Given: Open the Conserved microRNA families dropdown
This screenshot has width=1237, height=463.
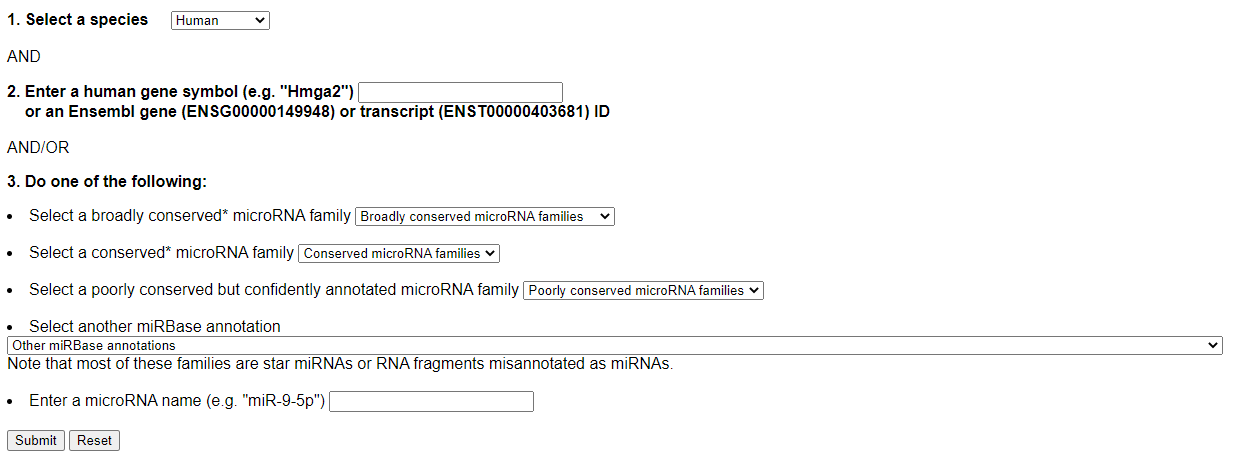Looking at the screenshot, I should pyautogui.click(x=399, y=253).
